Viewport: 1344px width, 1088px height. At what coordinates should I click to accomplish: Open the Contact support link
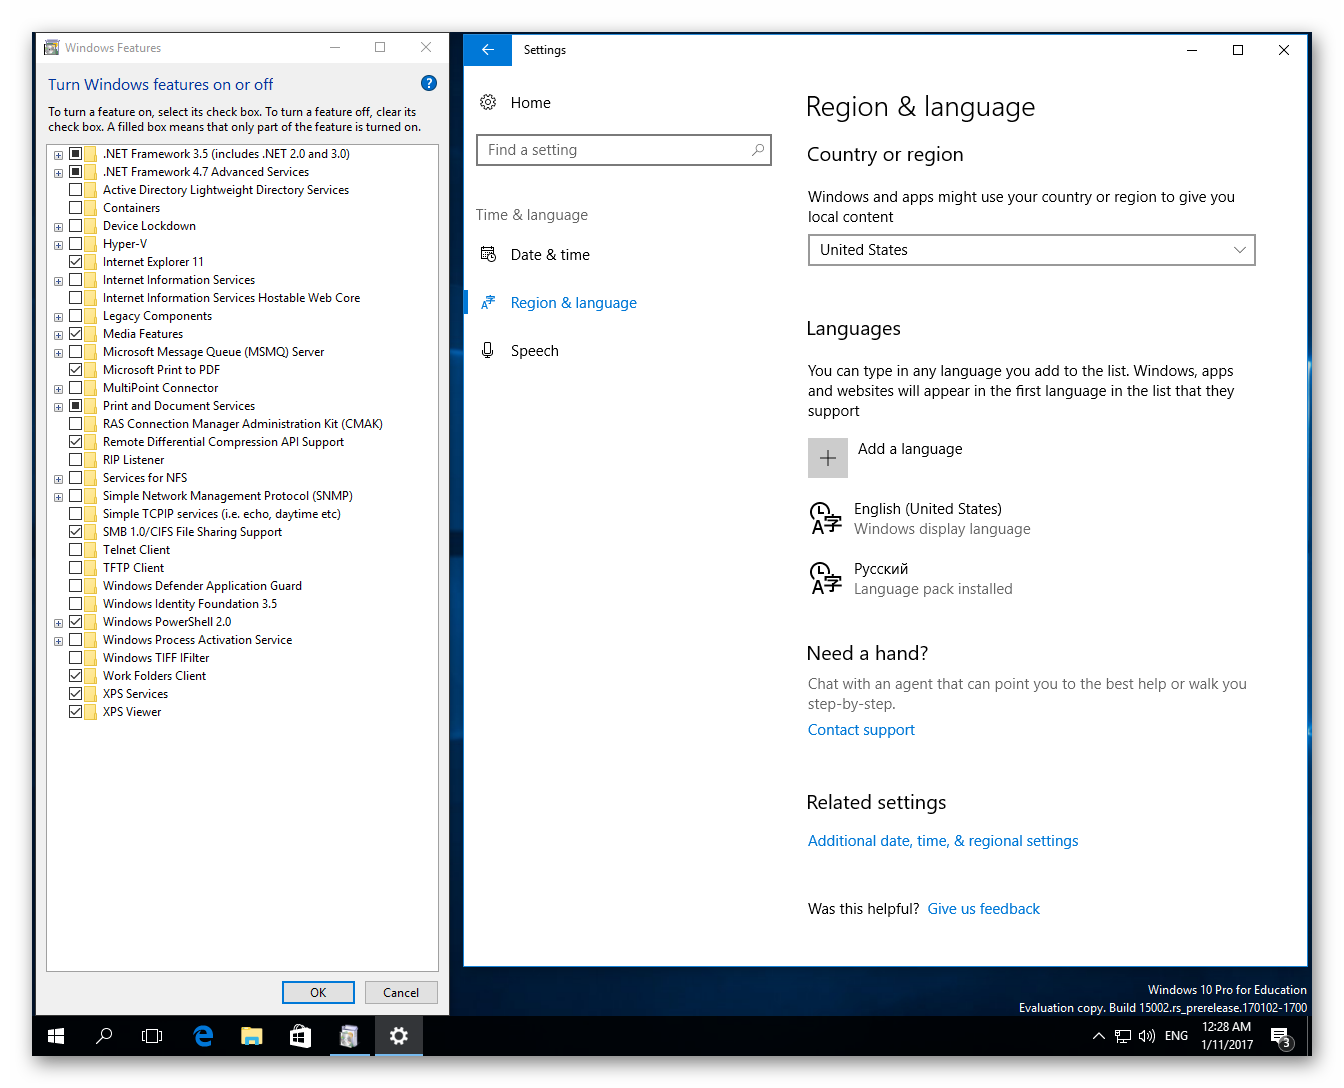(861, 730)
